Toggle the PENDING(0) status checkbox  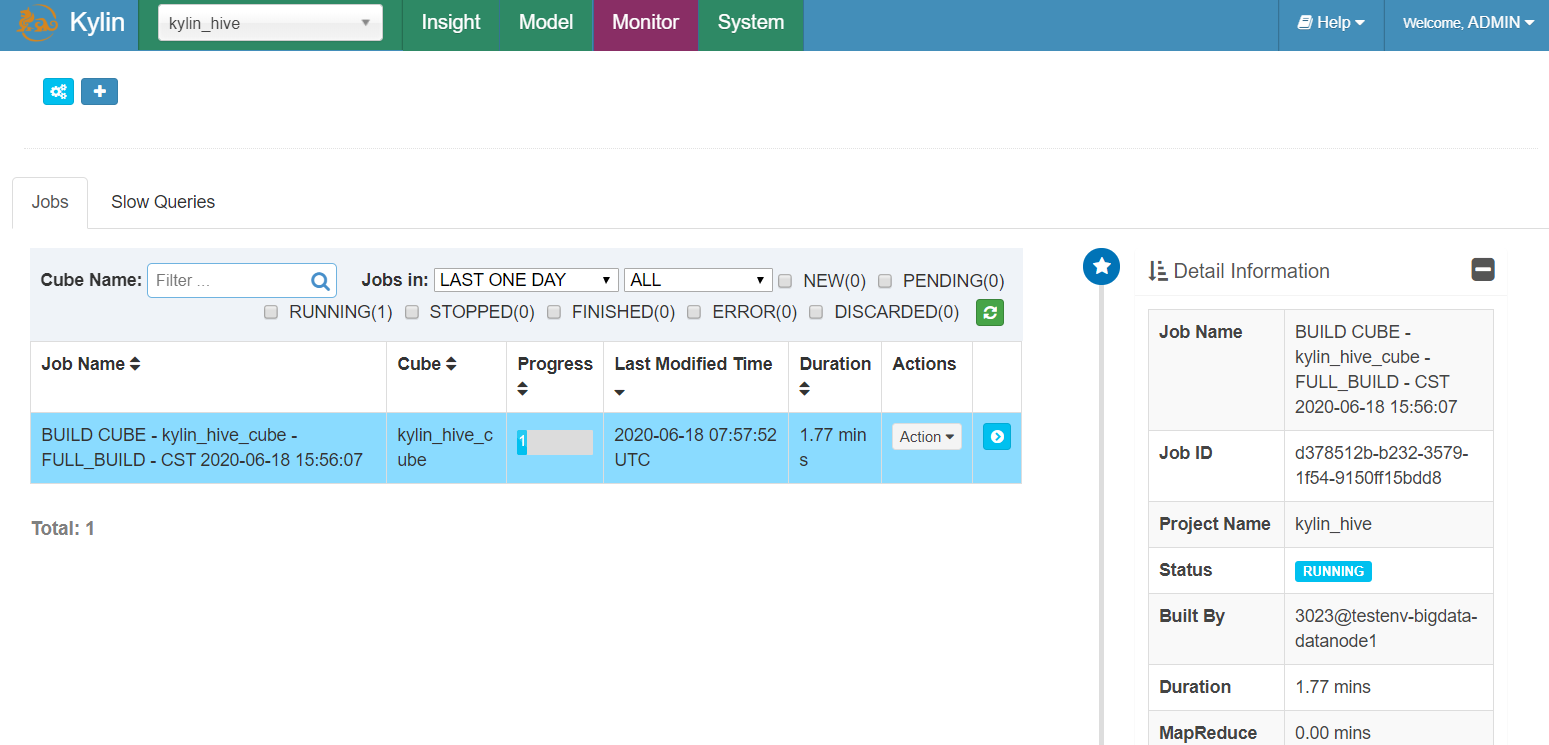tap(885, 280)
